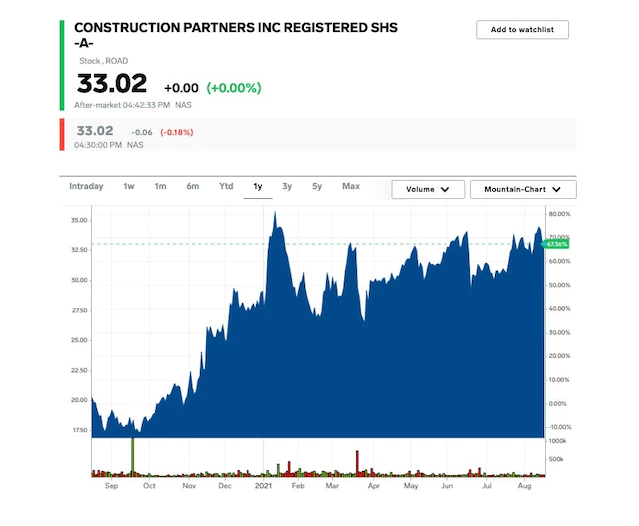Click the (-0.18%) red change value

[x=176, y=132]
